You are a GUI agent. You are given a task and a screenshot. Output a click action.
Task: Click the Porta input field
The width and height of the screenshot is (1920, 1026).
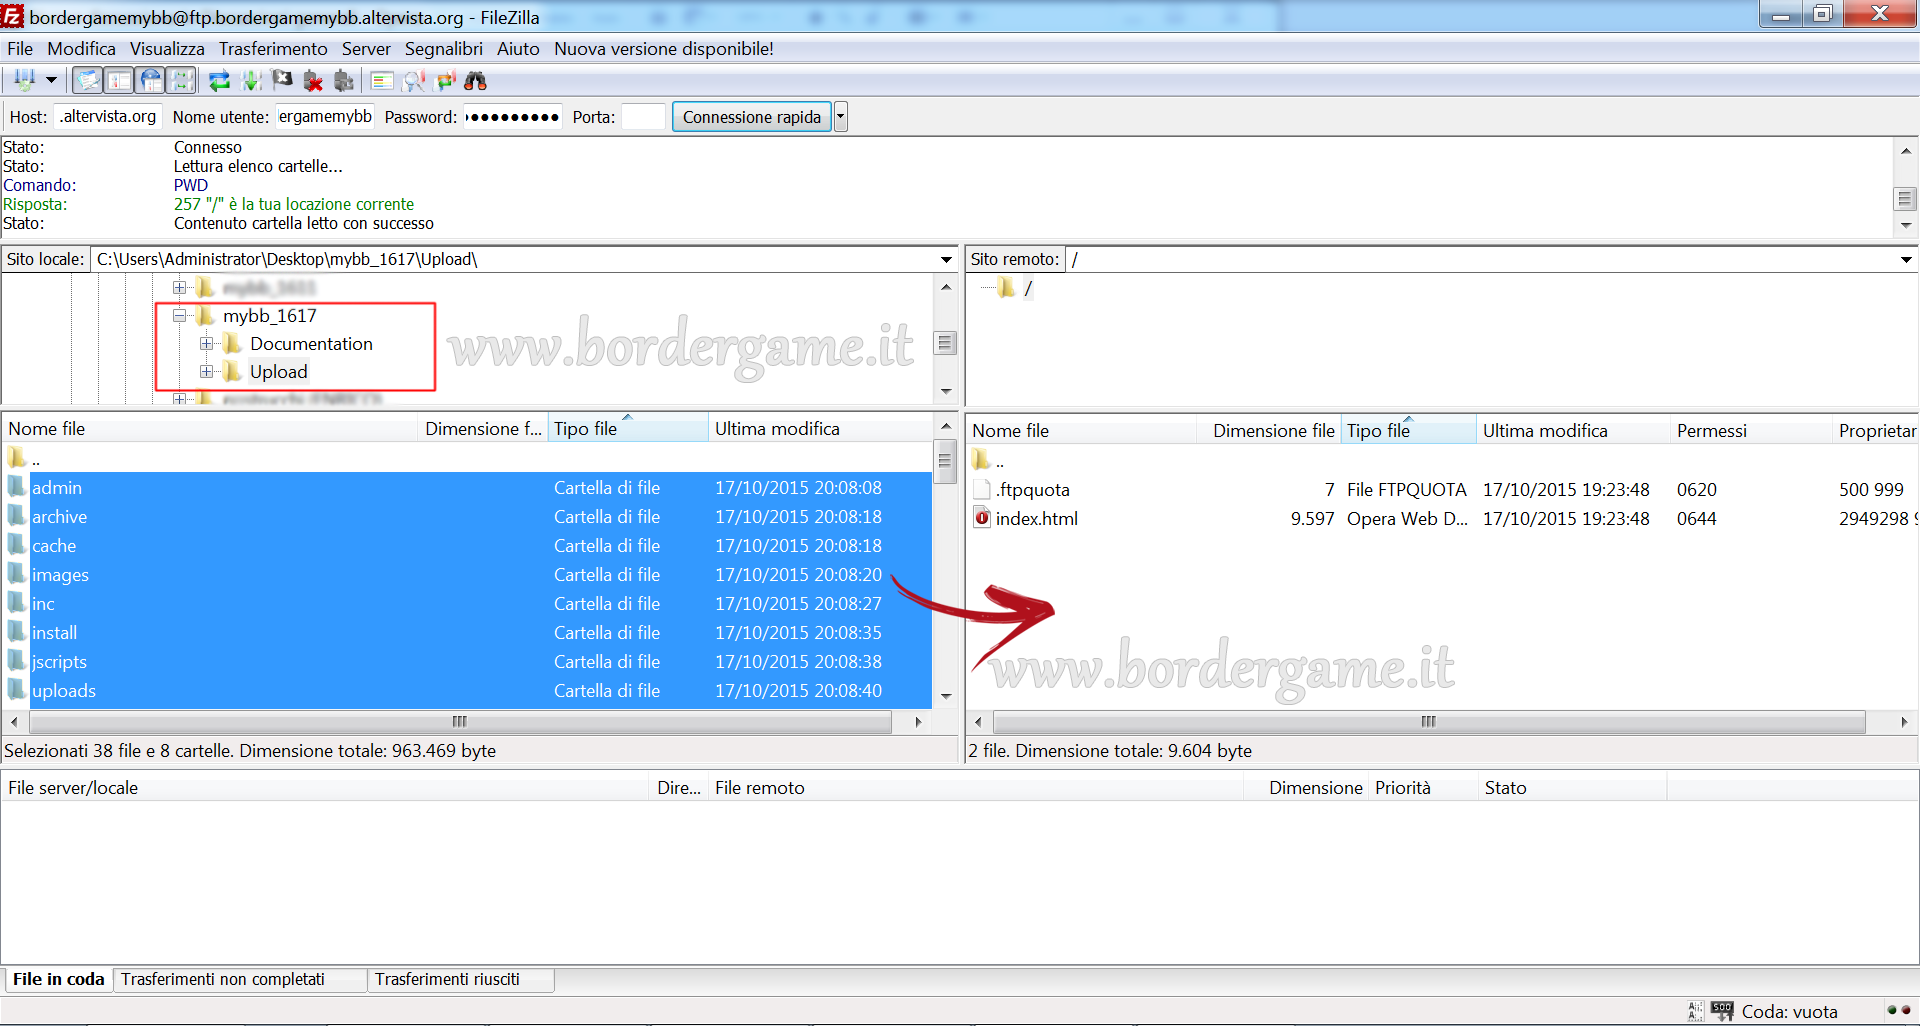pos(643,117)
